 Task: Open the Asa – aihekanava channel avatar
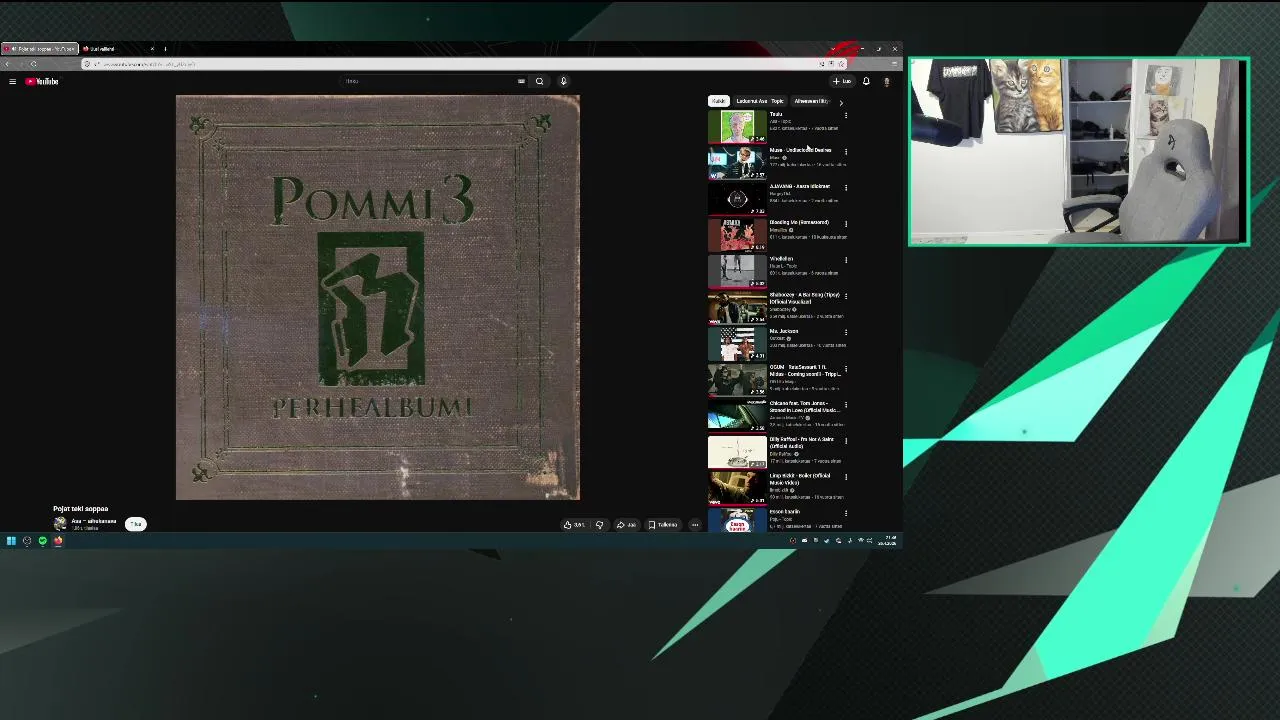tap(60, 524)
